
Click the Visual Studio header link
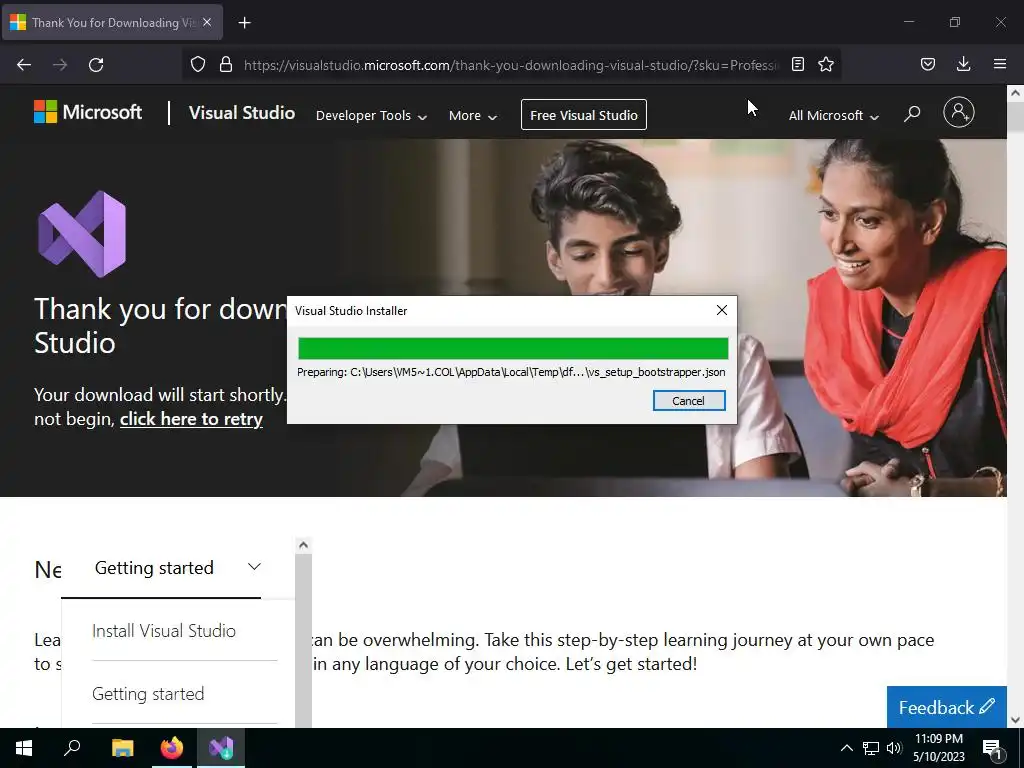coord(242,113)
